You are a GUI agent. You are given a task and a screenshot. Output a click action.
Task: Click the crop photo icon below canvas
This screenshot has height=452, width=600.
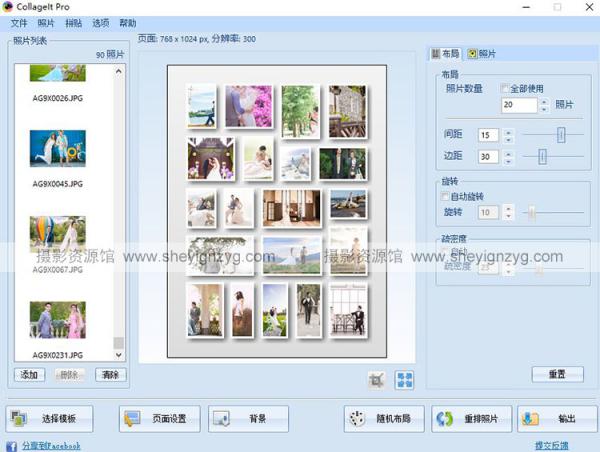(x=377, y=380)
